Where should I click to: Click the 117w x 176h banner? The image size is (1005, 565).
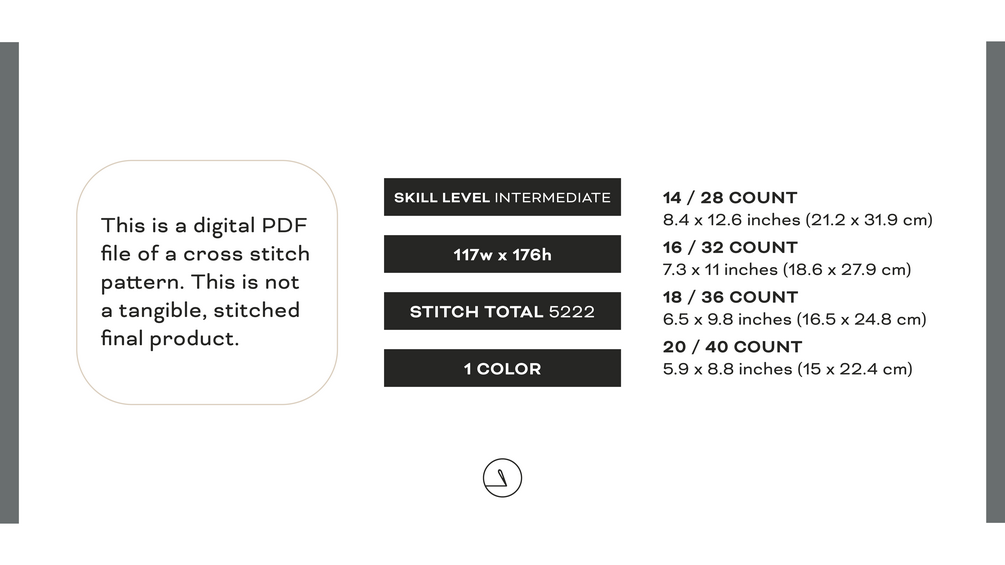point(502,254)
